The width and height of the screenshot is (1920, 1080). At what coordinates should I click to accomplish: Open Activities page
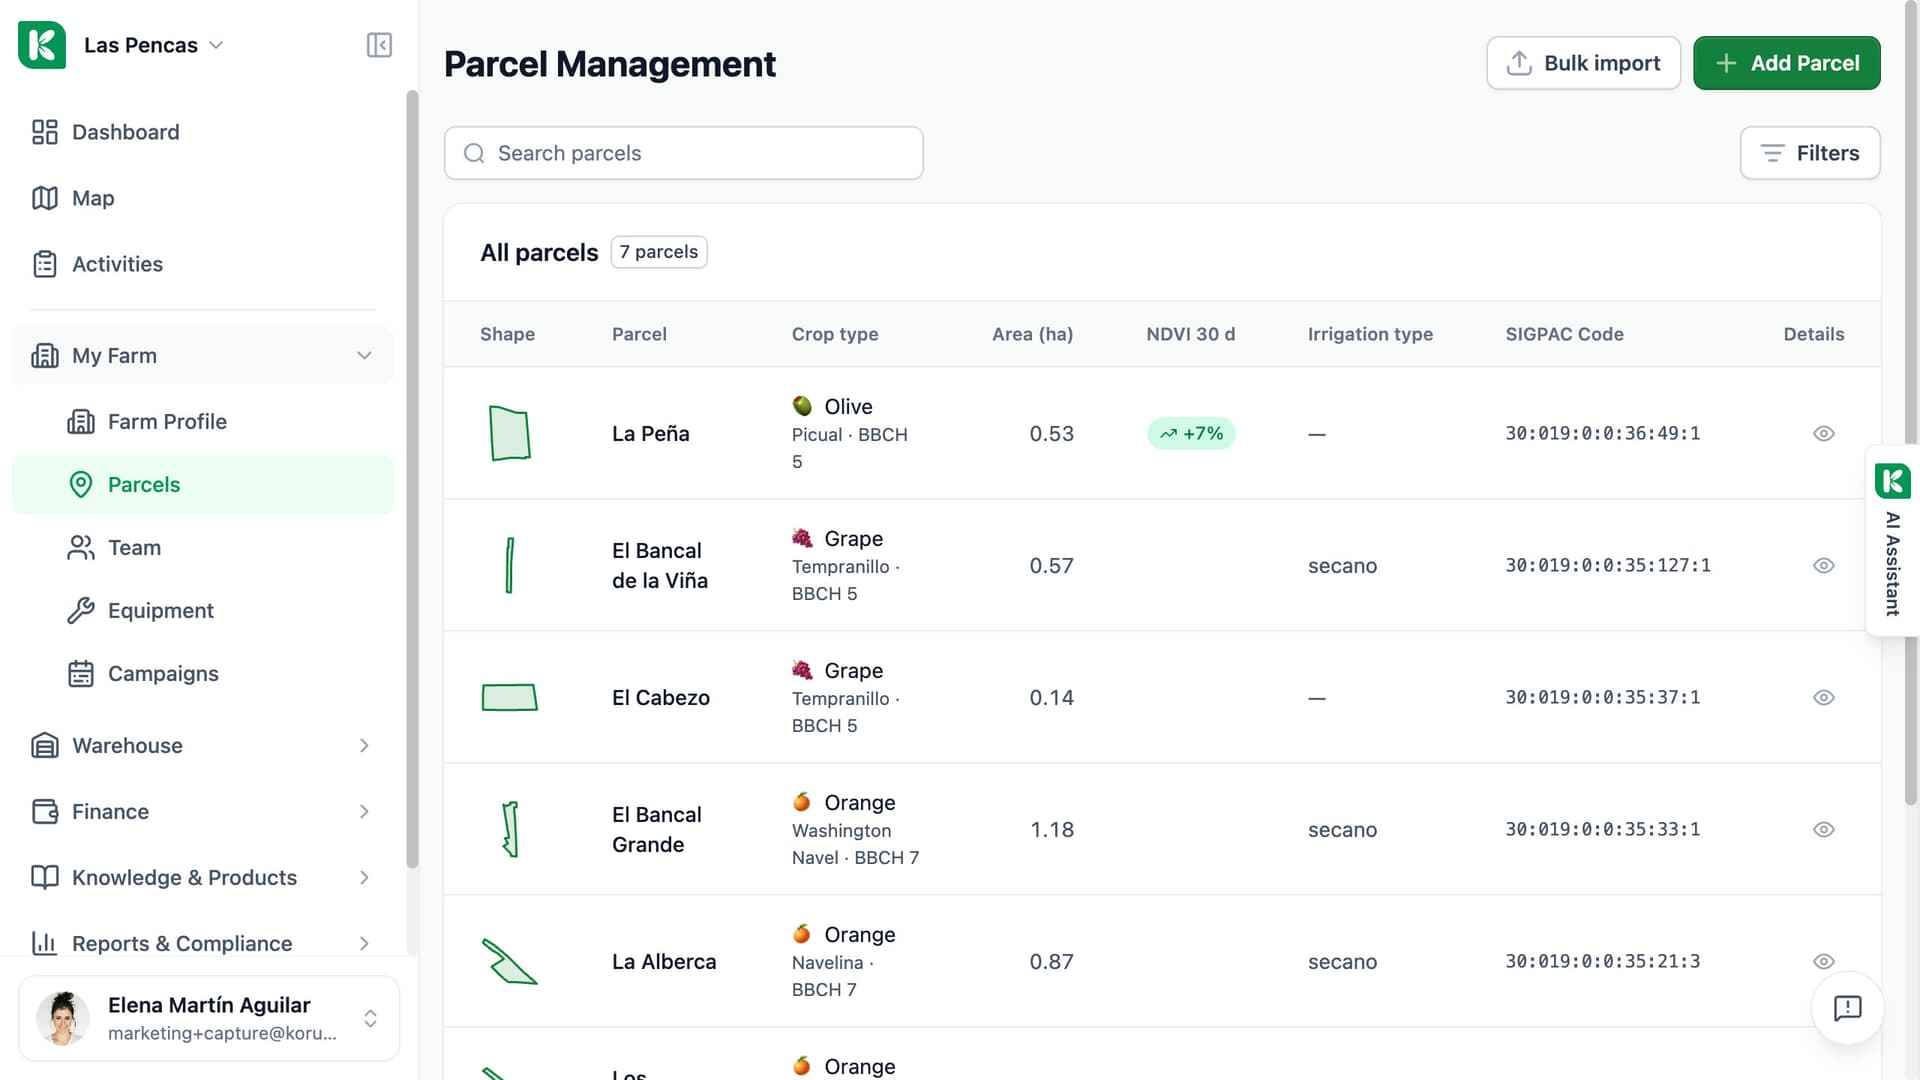203,264
